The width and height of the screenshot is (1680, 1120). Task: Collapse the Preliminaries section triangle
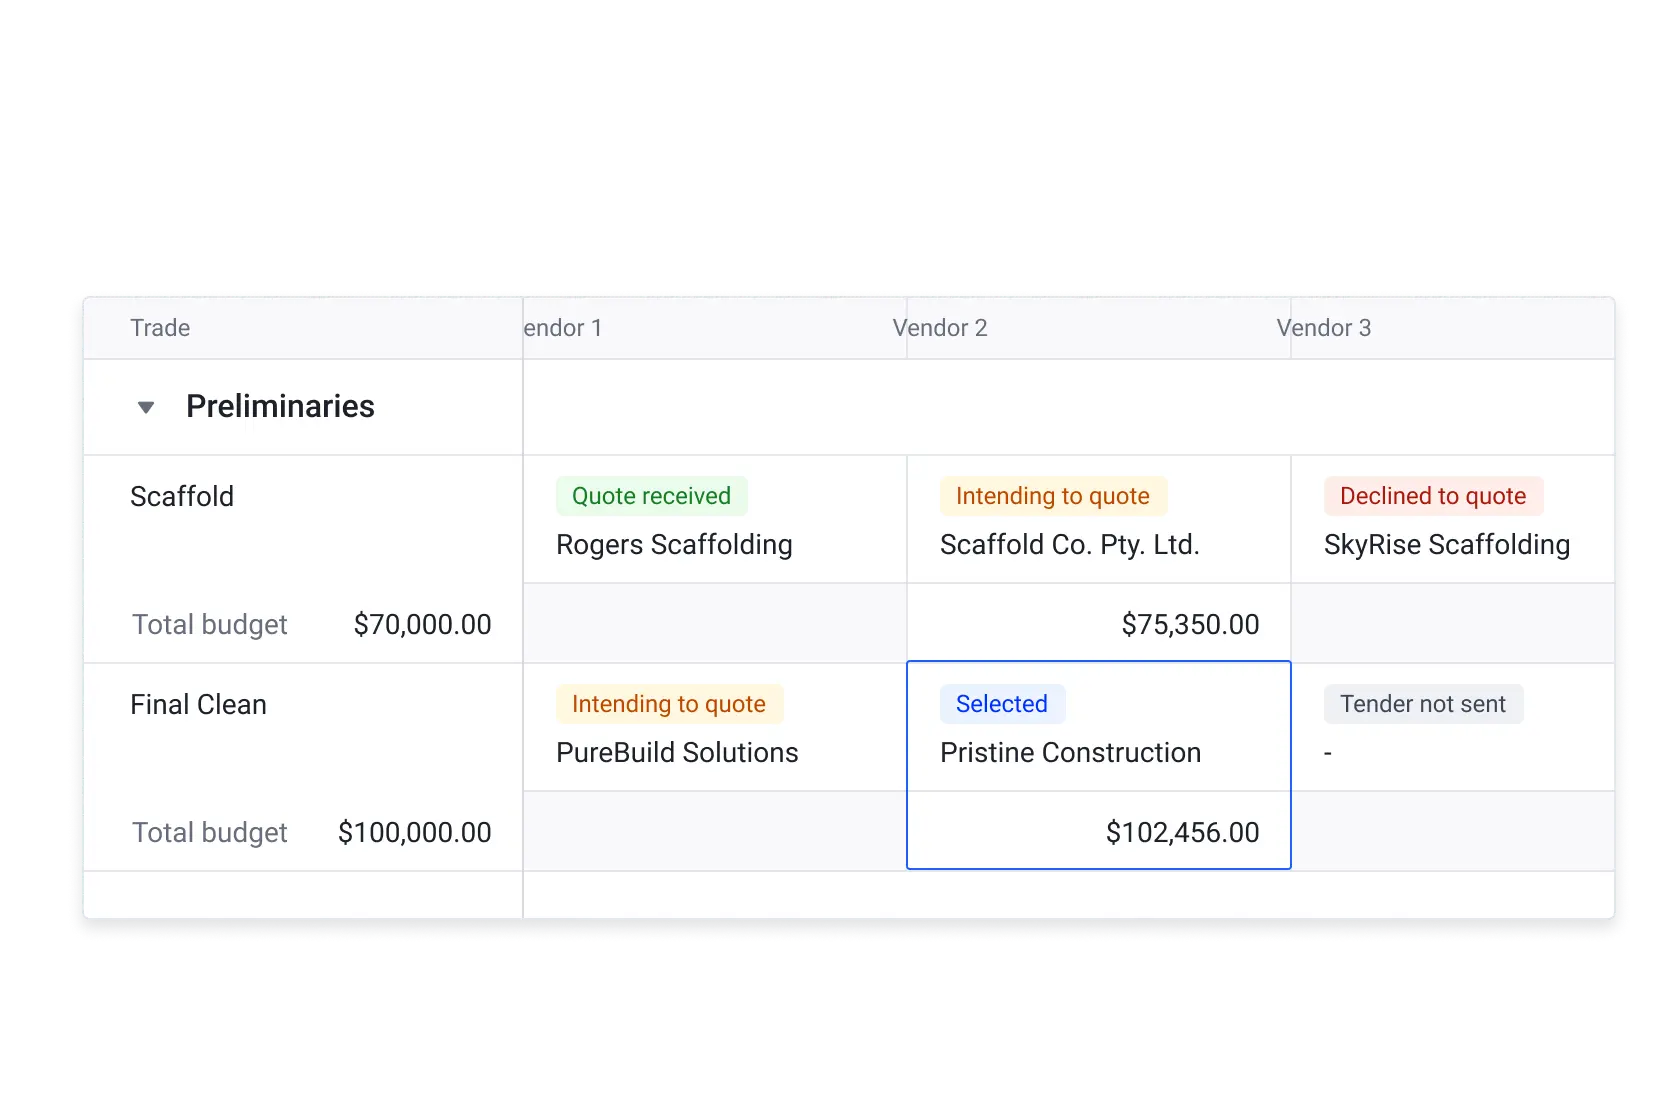point(146,407)
